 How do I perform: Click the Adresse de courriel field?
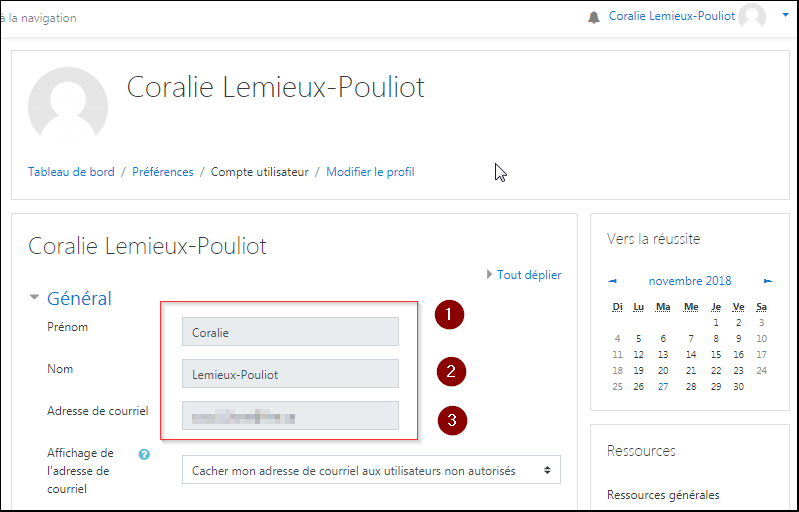click(290, 416)
